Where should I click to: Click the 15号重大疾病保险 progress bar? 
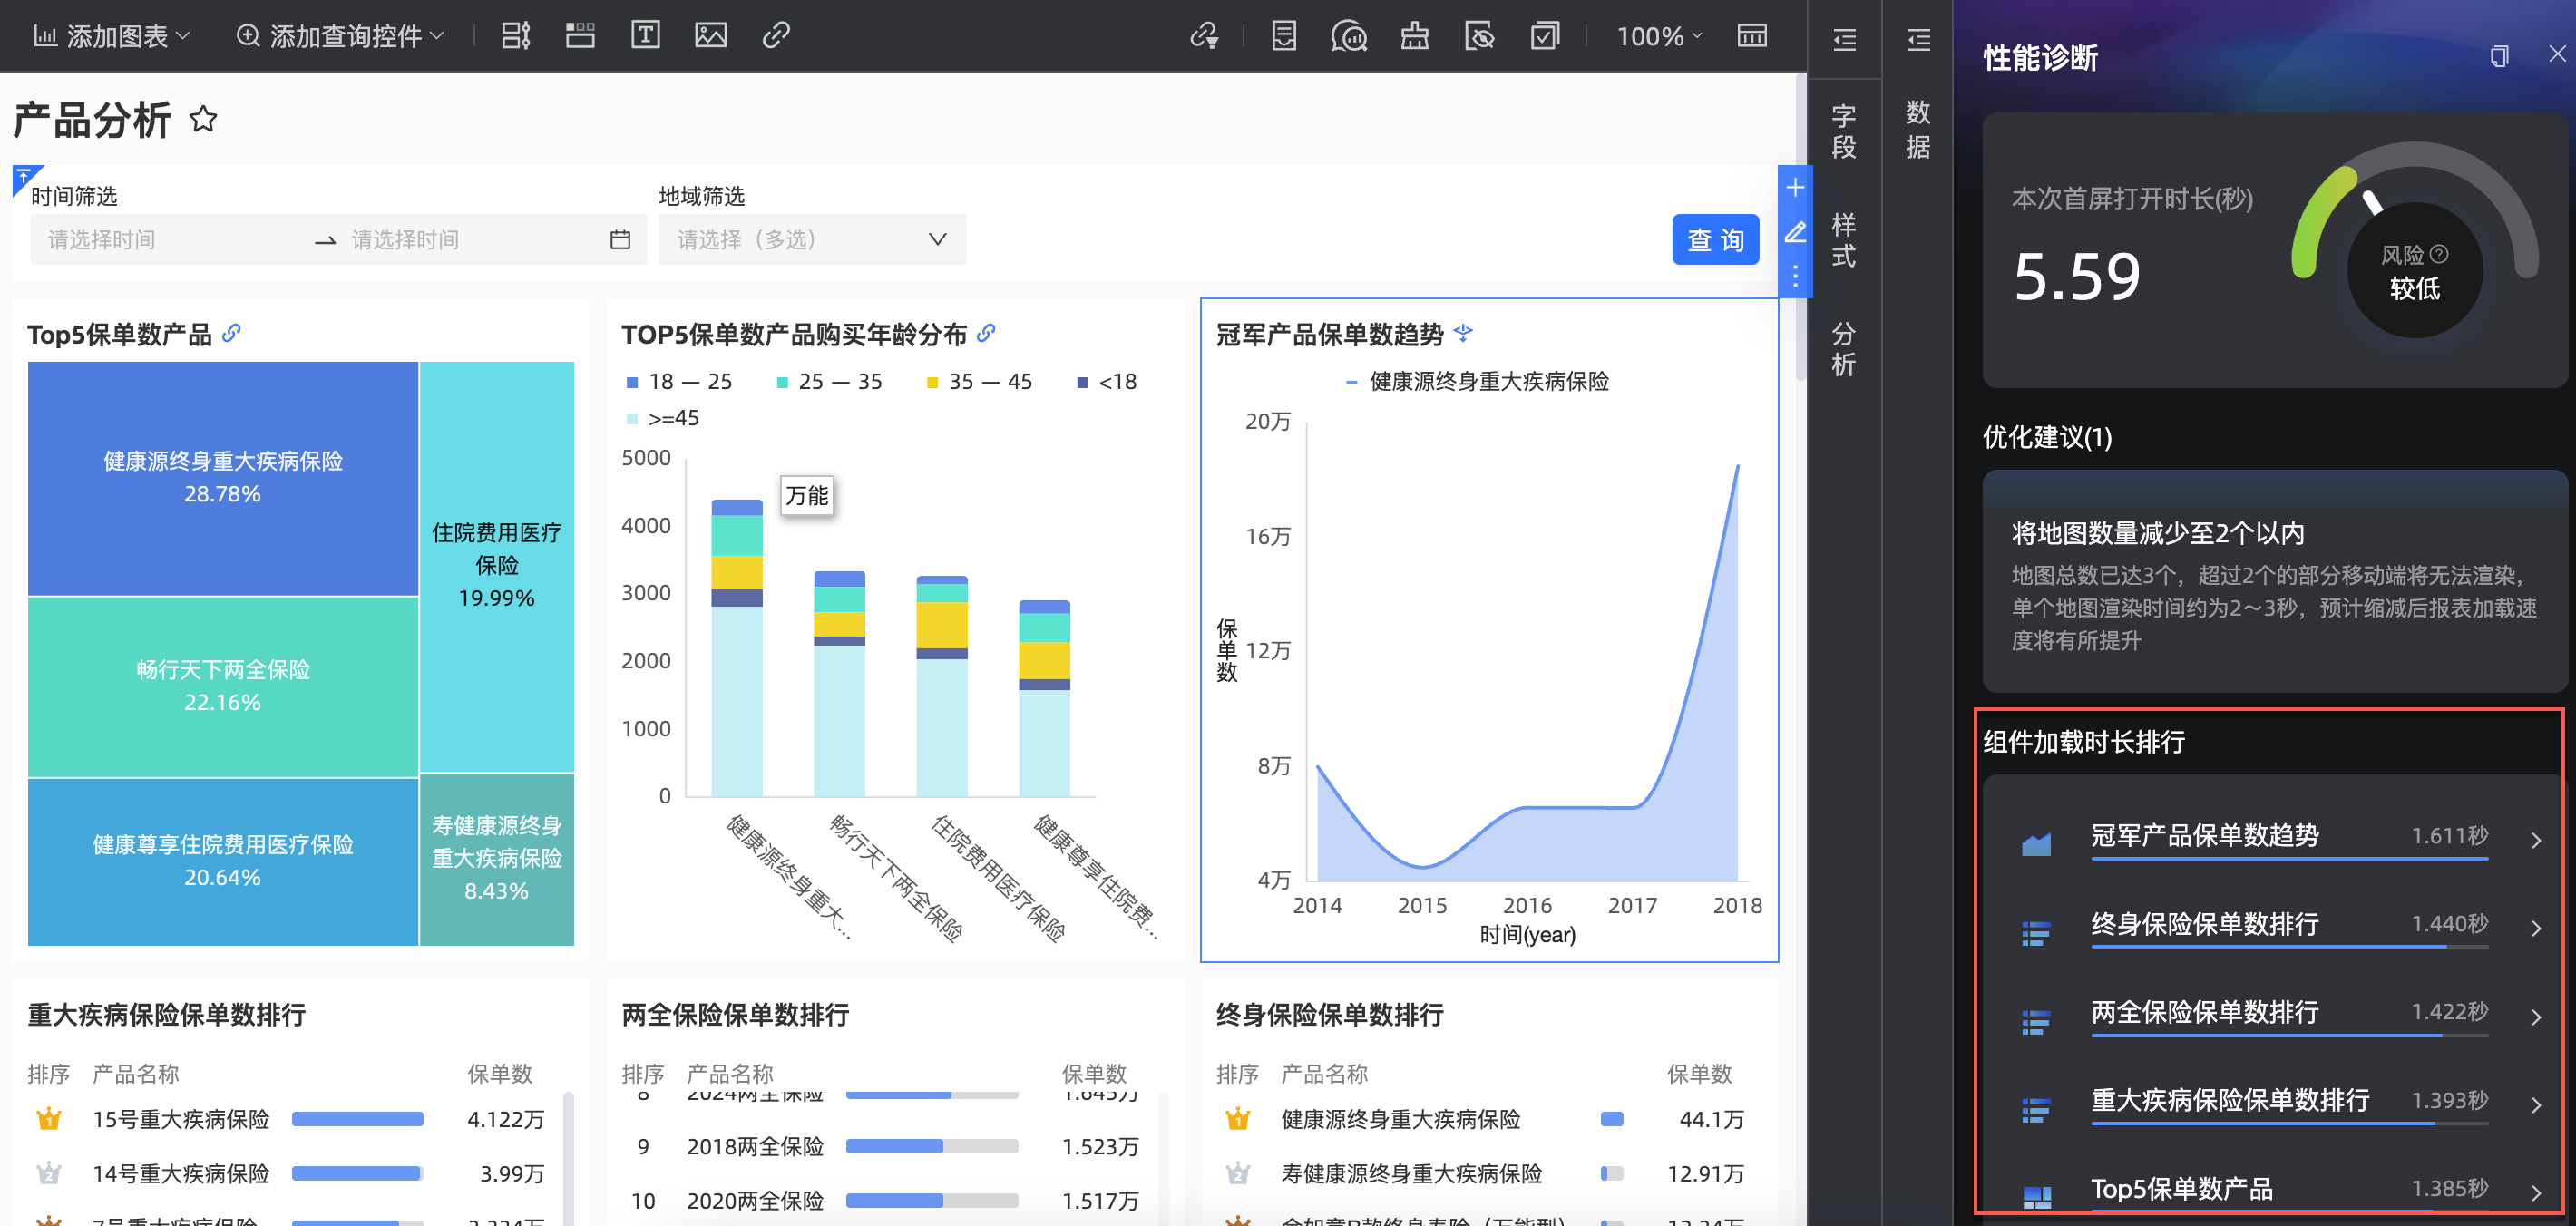click(x=358, y=1119)
